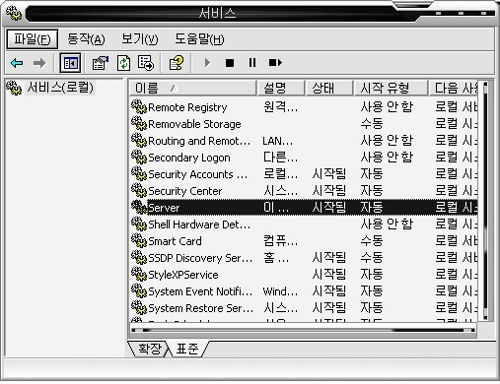Click the Refresh toolbar icon
500x384 pixels.
click(123, 63)
